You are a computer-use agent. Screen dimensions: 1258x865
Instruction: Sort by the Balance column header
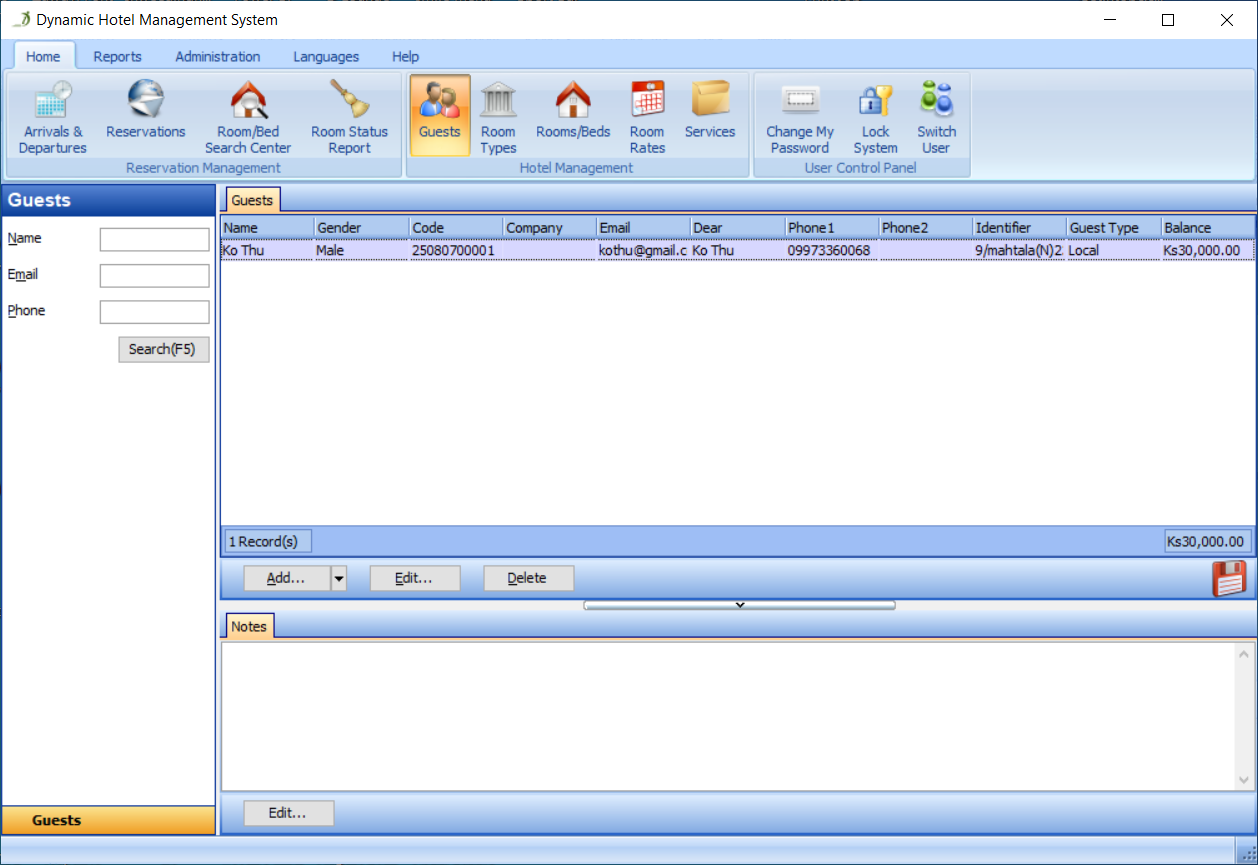coord(1206,228)
